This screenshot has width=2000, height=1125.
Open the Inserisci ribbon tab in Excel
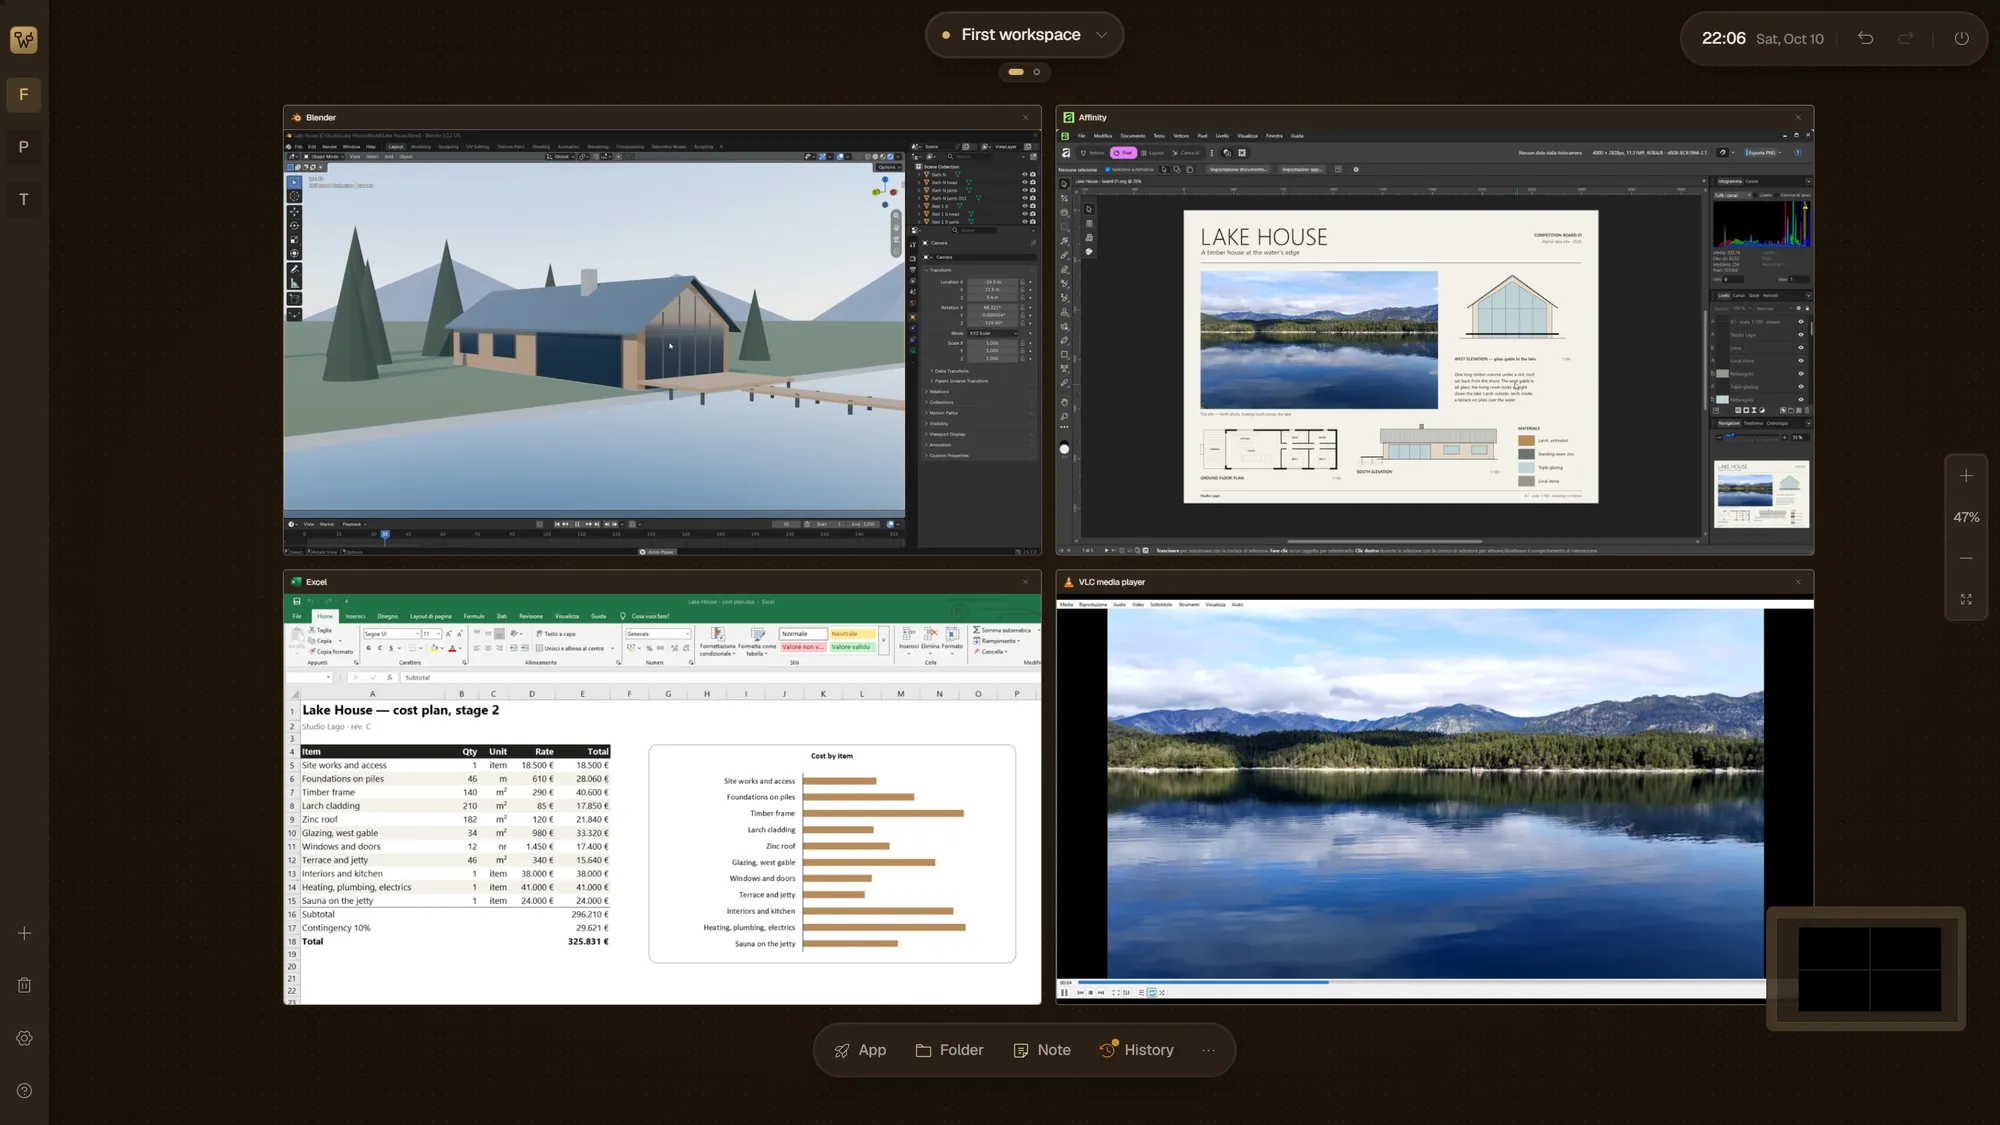pos(355,616)
